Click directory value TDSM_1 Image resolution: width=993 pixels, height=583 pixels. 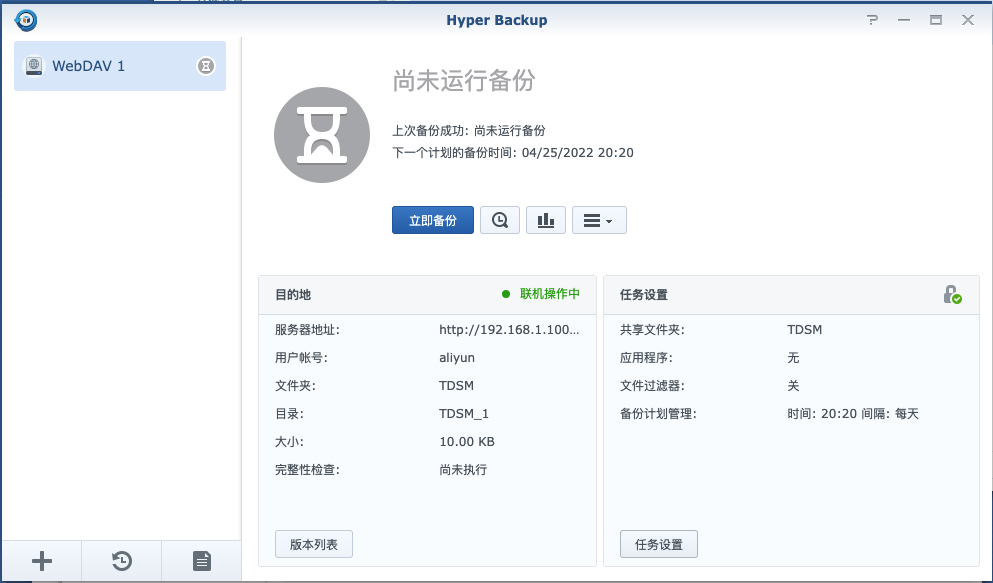[x=464, y=413]
